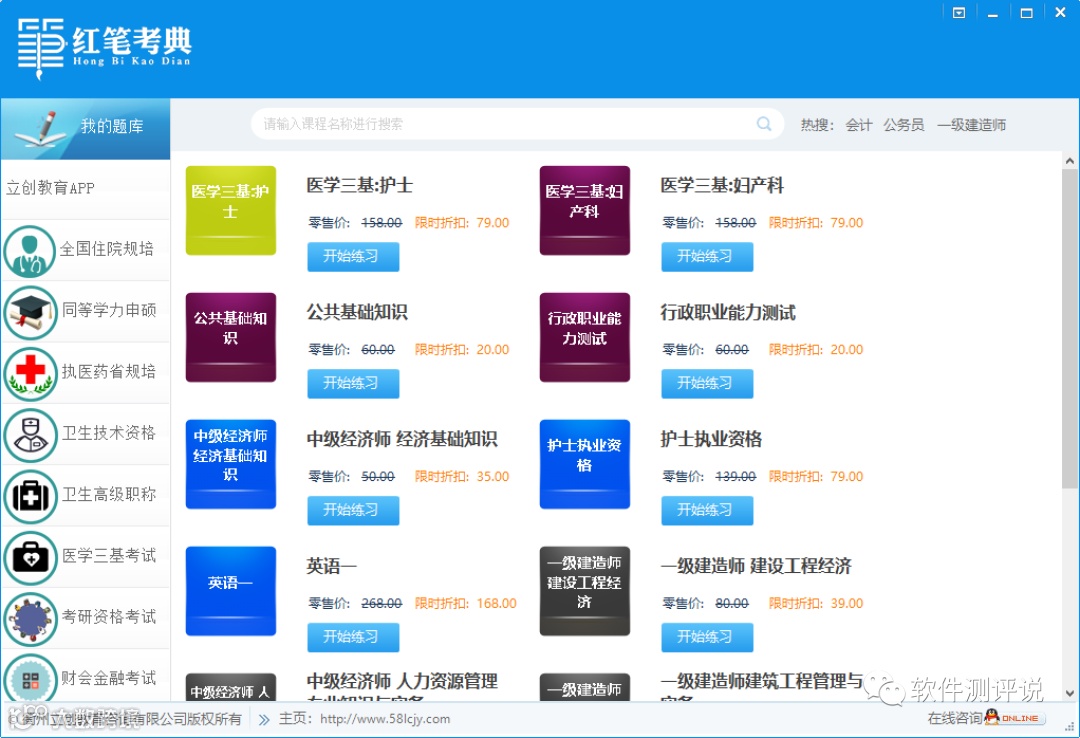Click the scrollbar down arrow
Image resolution: width=1080 pixels, height=738 pixels.
click(1070, 694)
